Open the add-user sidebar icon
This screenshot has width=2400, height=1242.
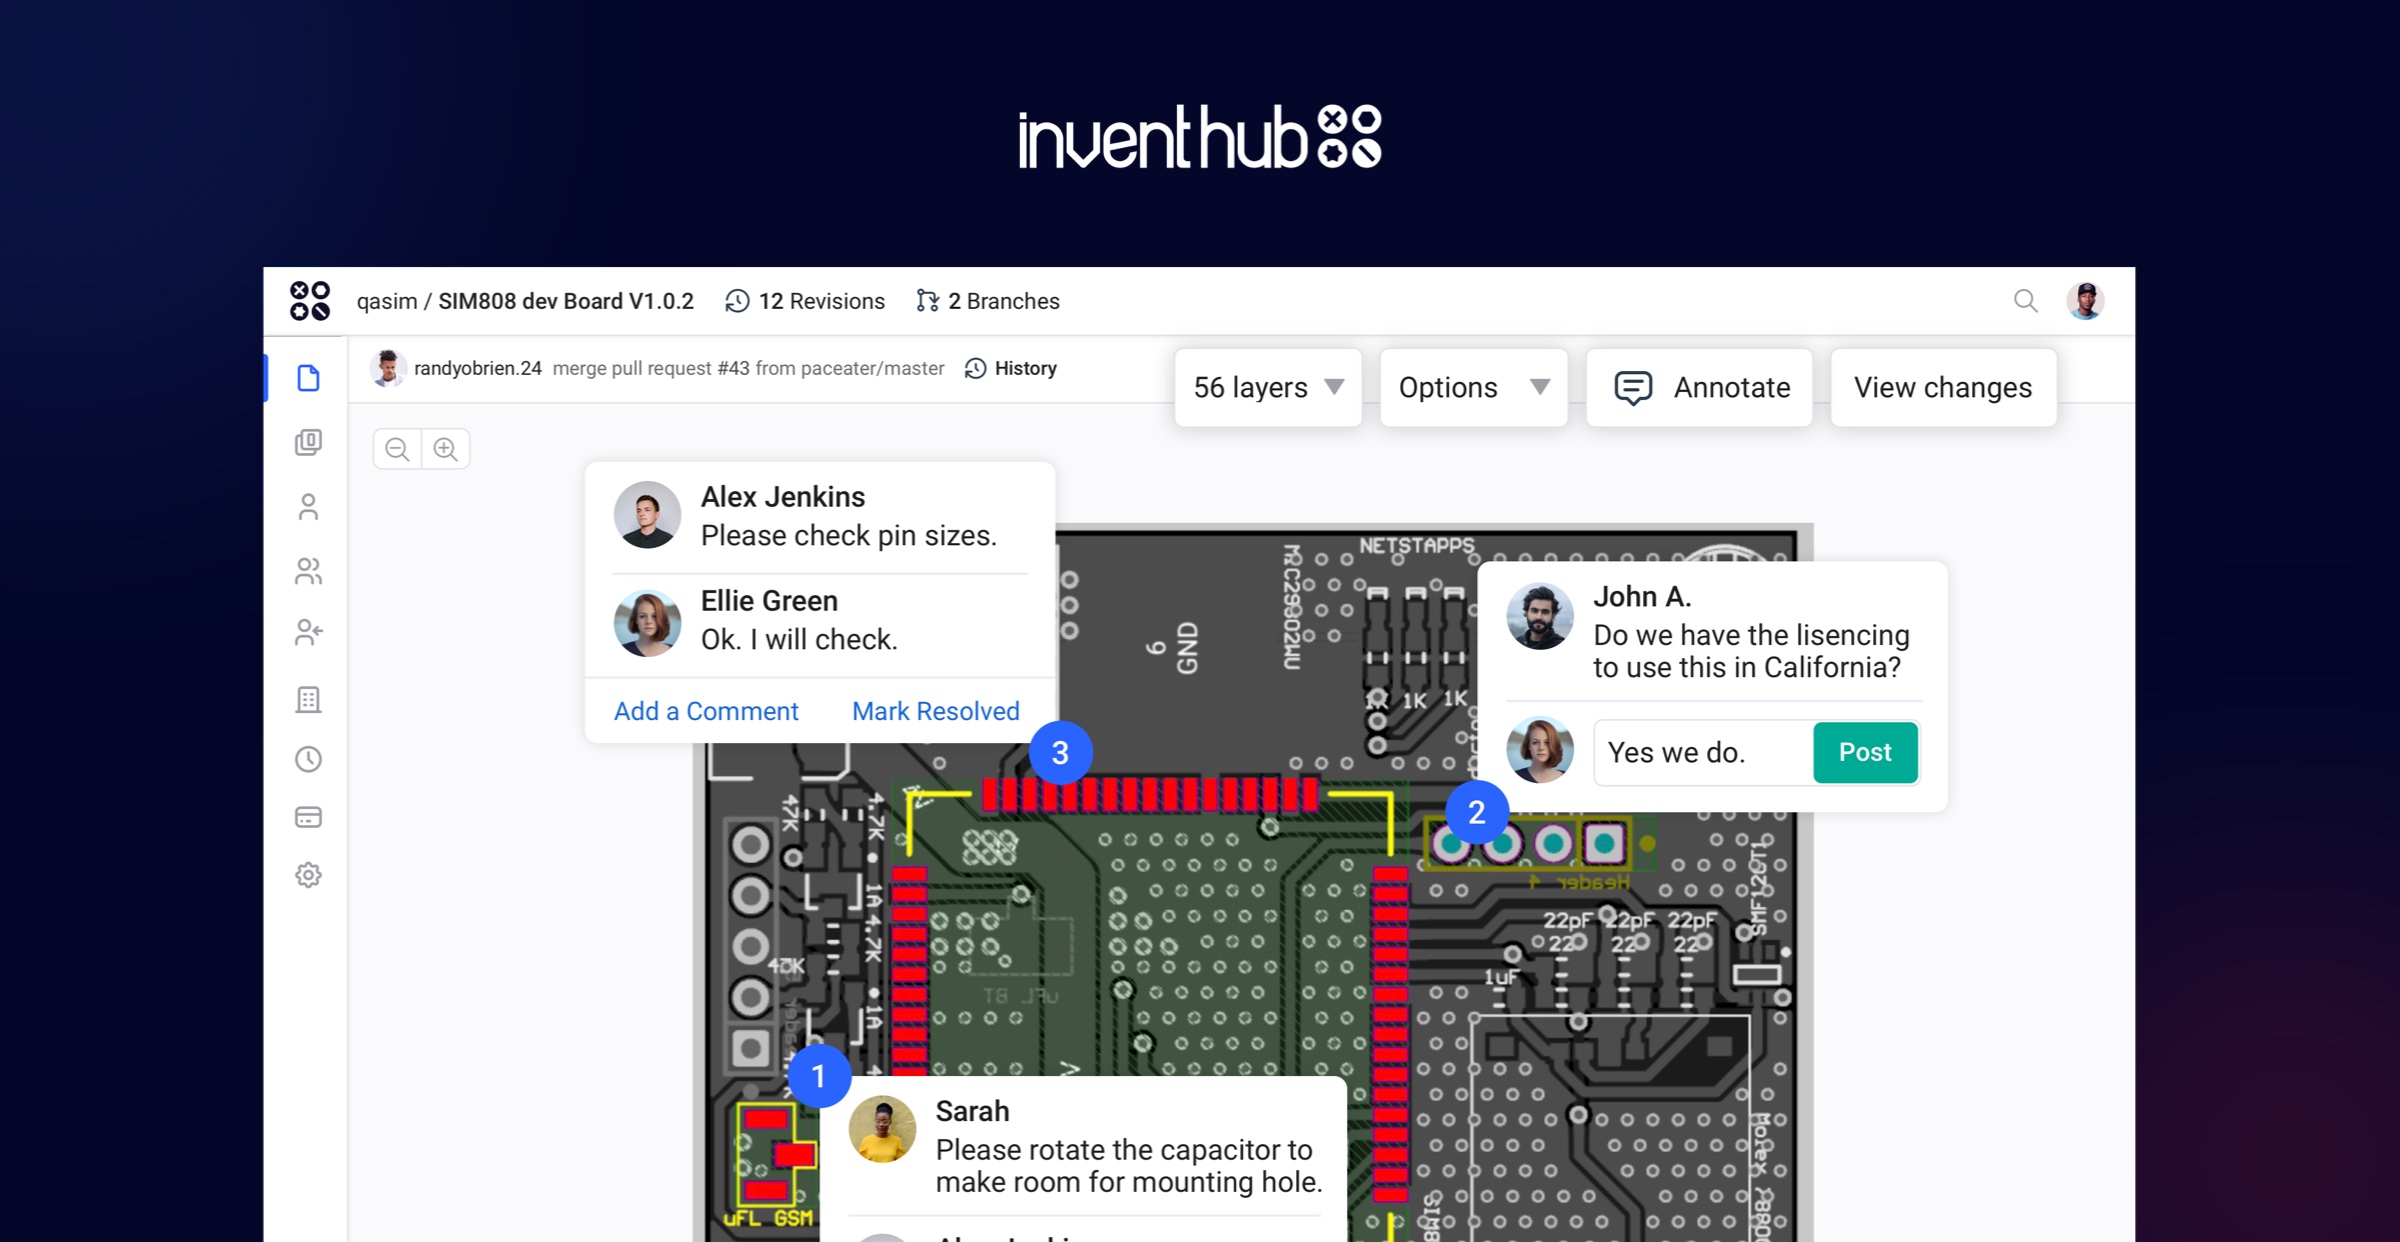click(308, 633)
